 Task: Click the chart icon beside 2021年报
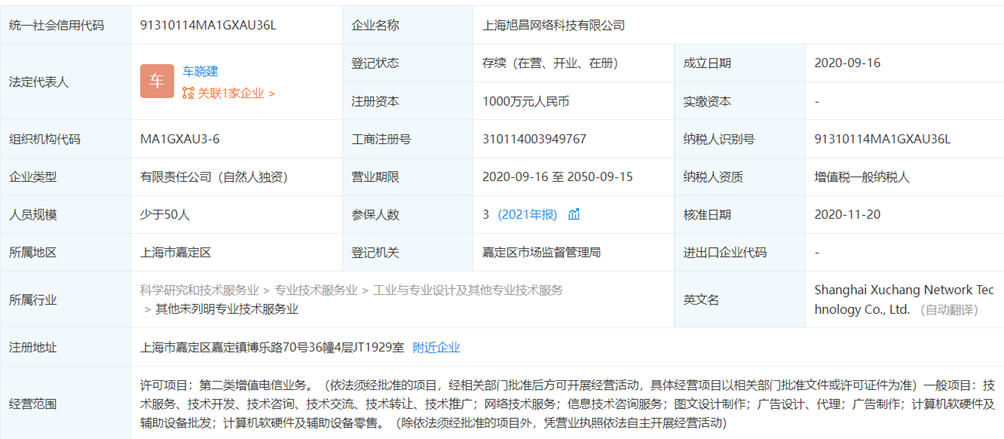tap(574, 214)
